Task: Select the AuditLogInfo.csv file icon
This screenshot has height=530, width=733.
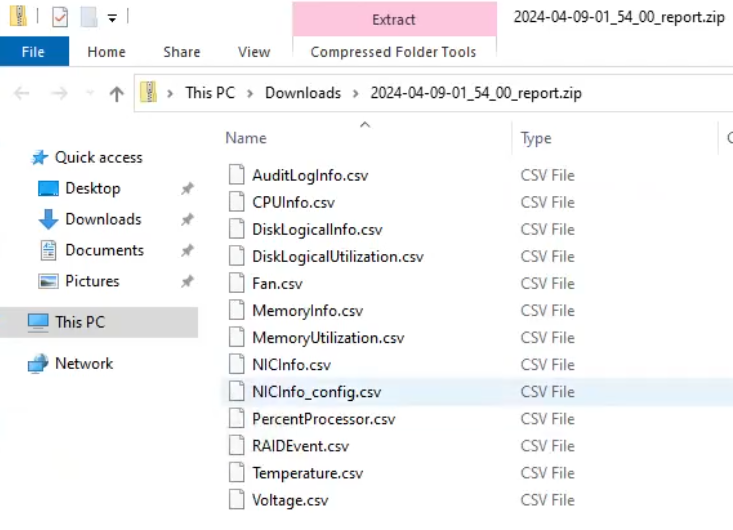Action: (236, 175)
